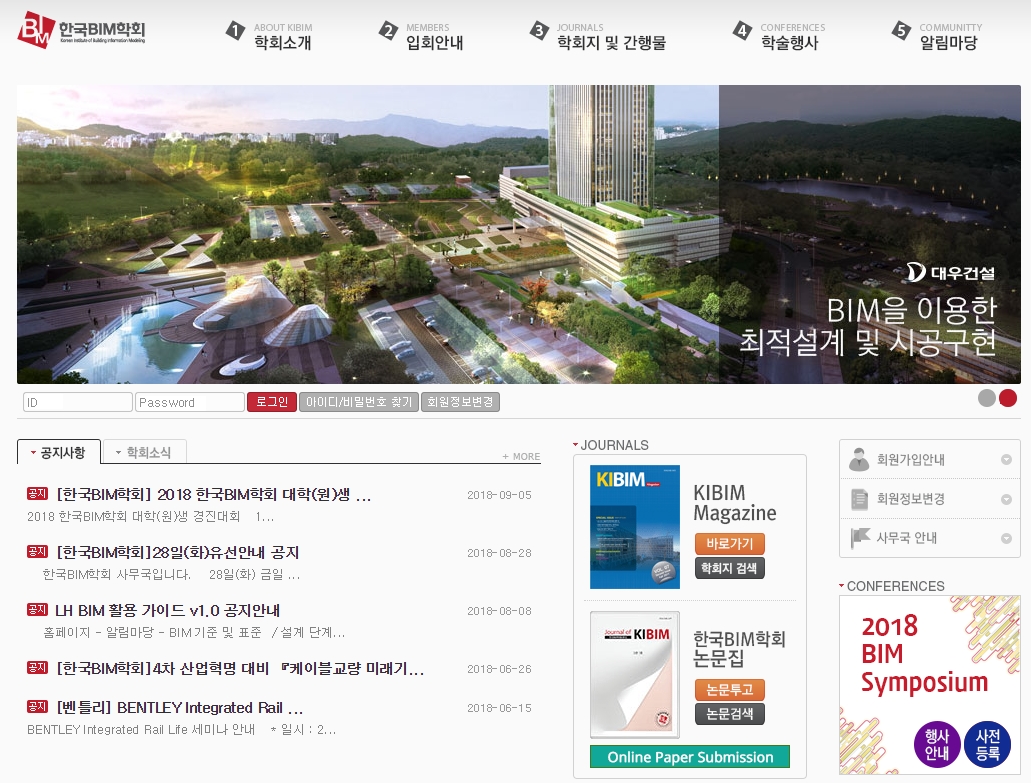Open Online Paper Submission link
This screenshot has height=783, width=1031.
tap(690, 757)
